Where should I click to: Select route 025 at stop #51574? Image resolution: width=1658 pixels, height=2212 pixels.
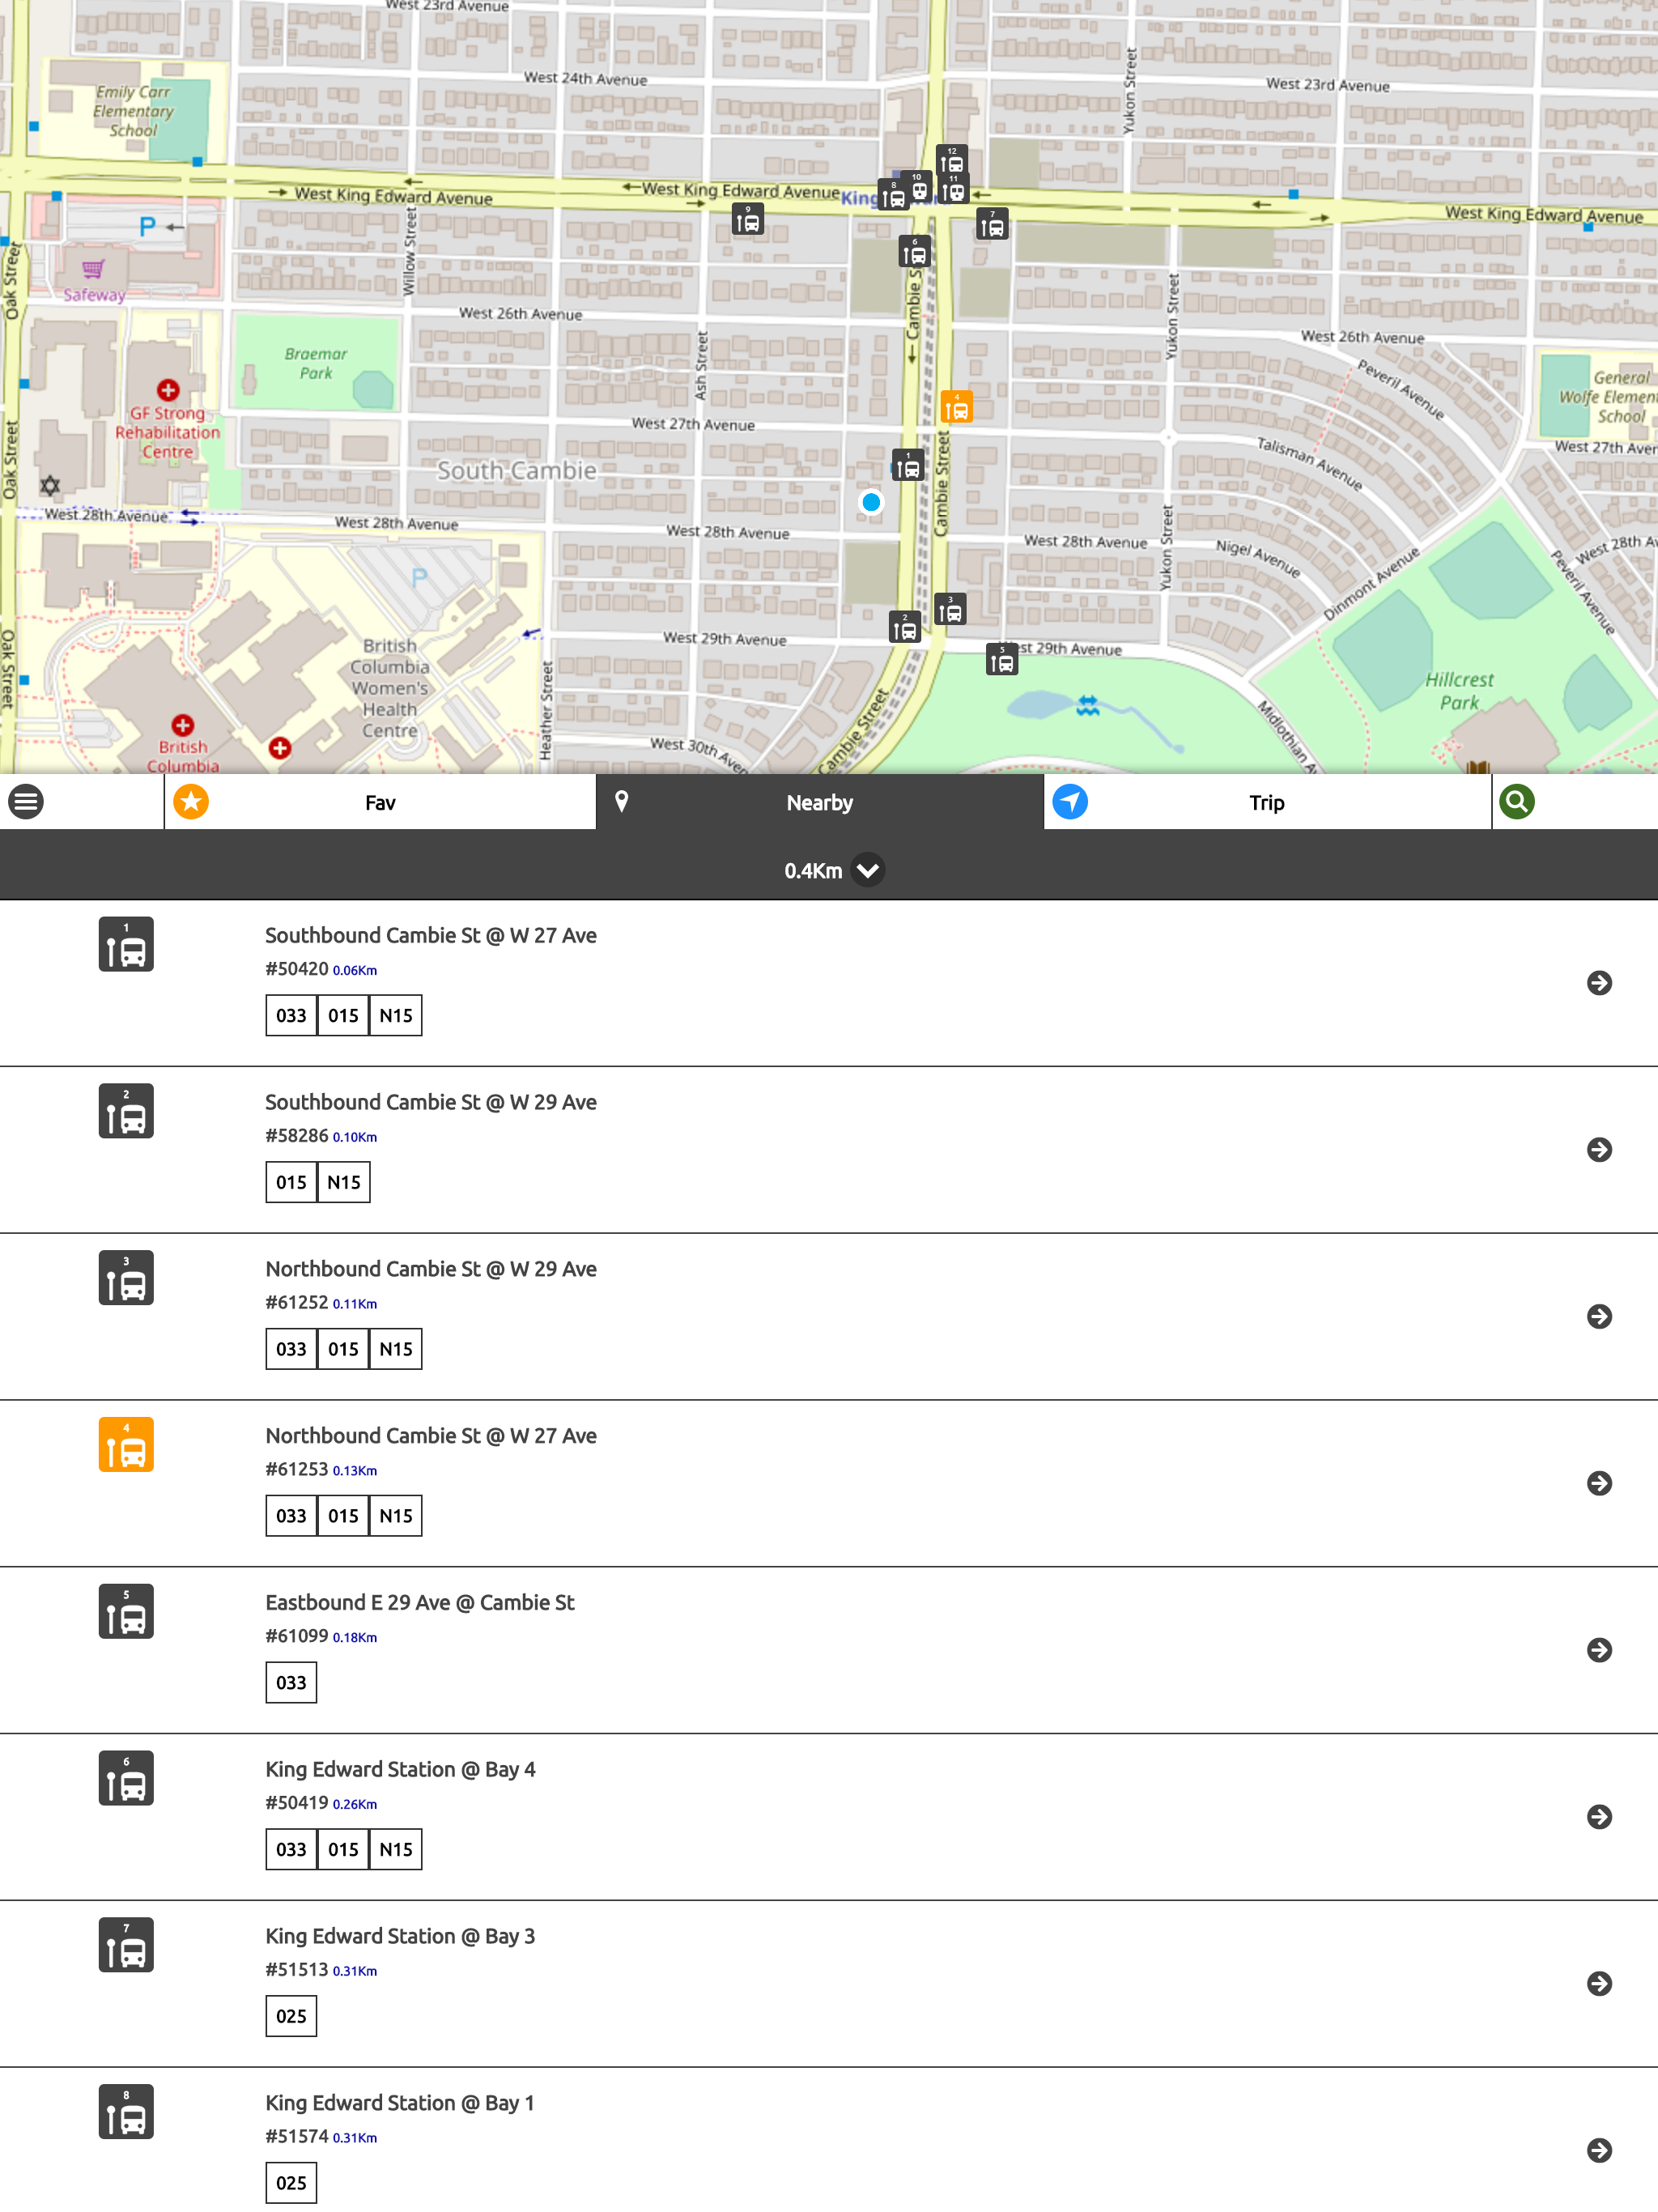pyautogui.click(x=291, y=2183)
